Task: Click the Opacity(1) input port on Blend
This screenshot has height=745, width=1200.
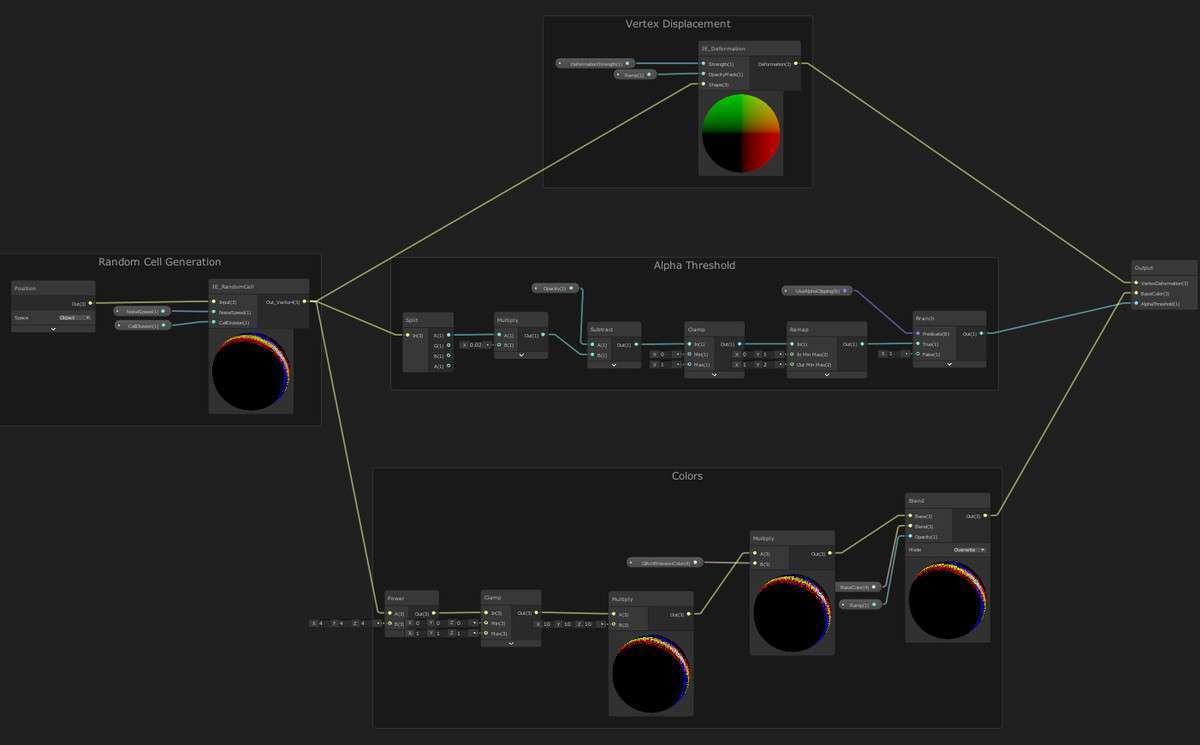Action: (910, 536)
